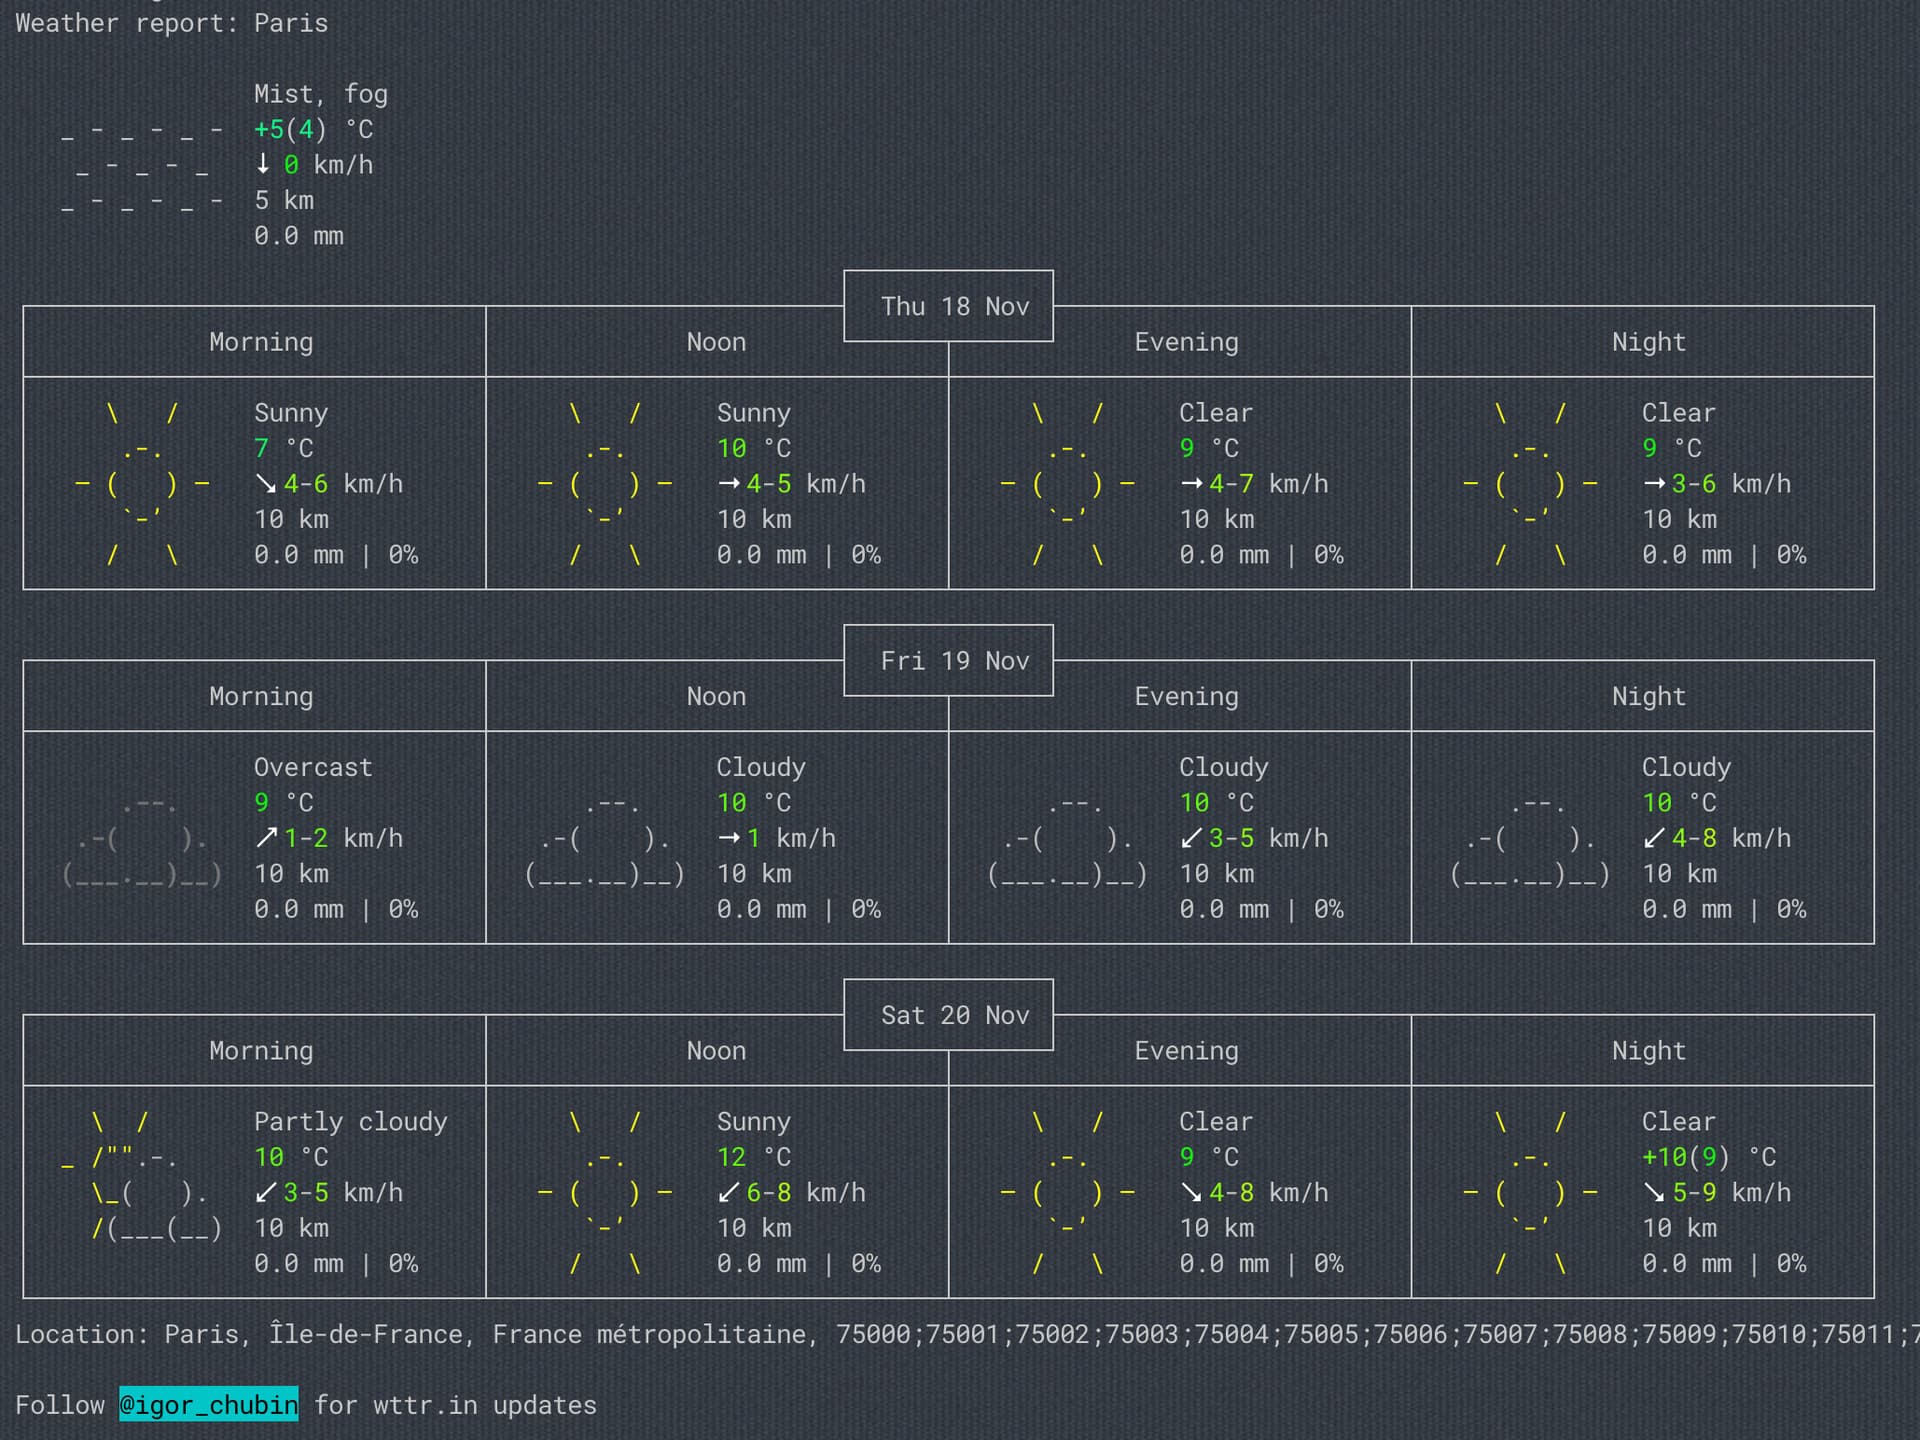The height and width of the screenshot is (1440, 1920).
Task: Toggle the downward wind arrow showing 0 km/h
Action: (264, 165)
